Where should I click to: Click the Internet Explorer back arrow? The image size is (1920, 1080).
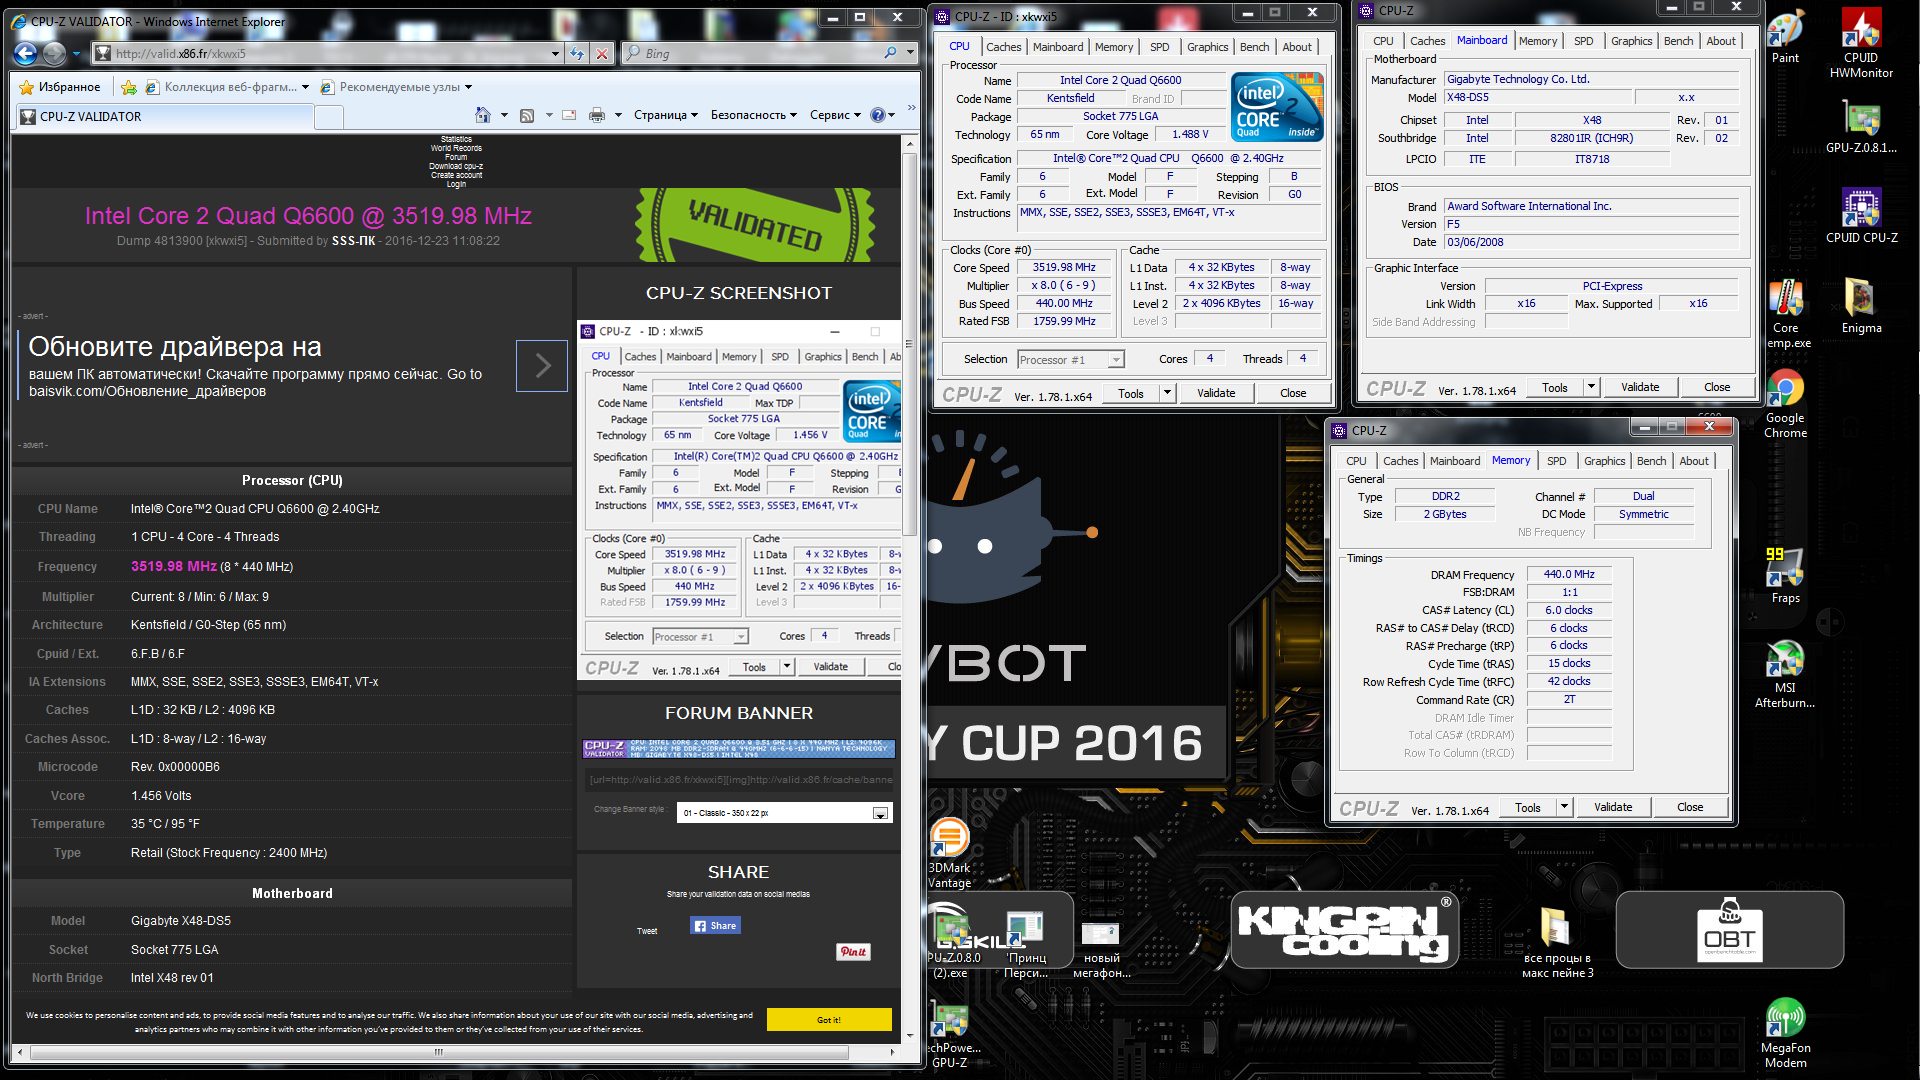pyautogui.click(x=26, y=54)
